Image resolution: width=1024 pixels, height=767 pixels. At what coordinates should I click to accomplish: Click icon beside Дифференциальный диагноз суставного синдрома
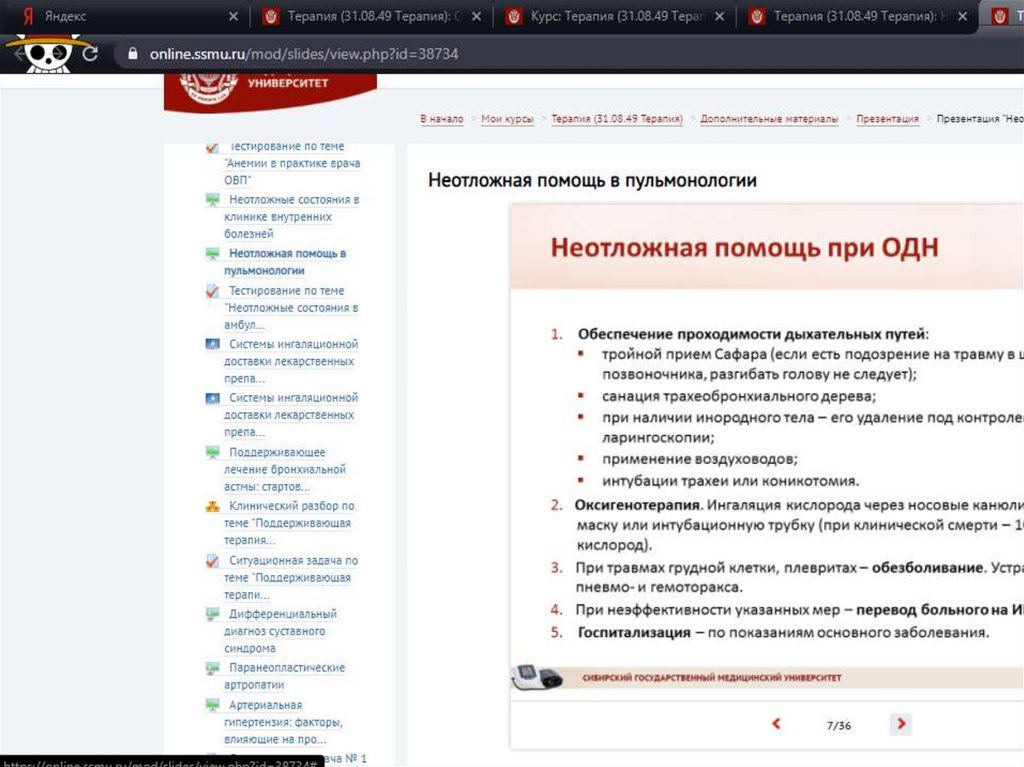[x=212, y=614]
